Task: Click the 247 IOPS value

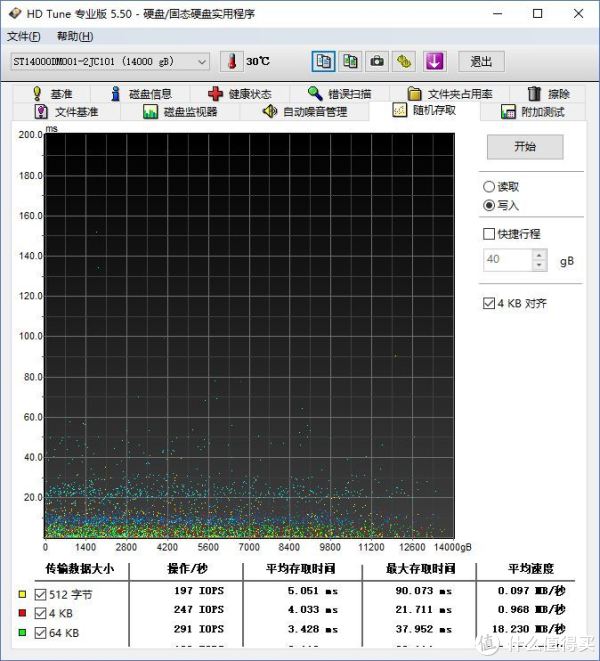Action: [x=199, y=610]
